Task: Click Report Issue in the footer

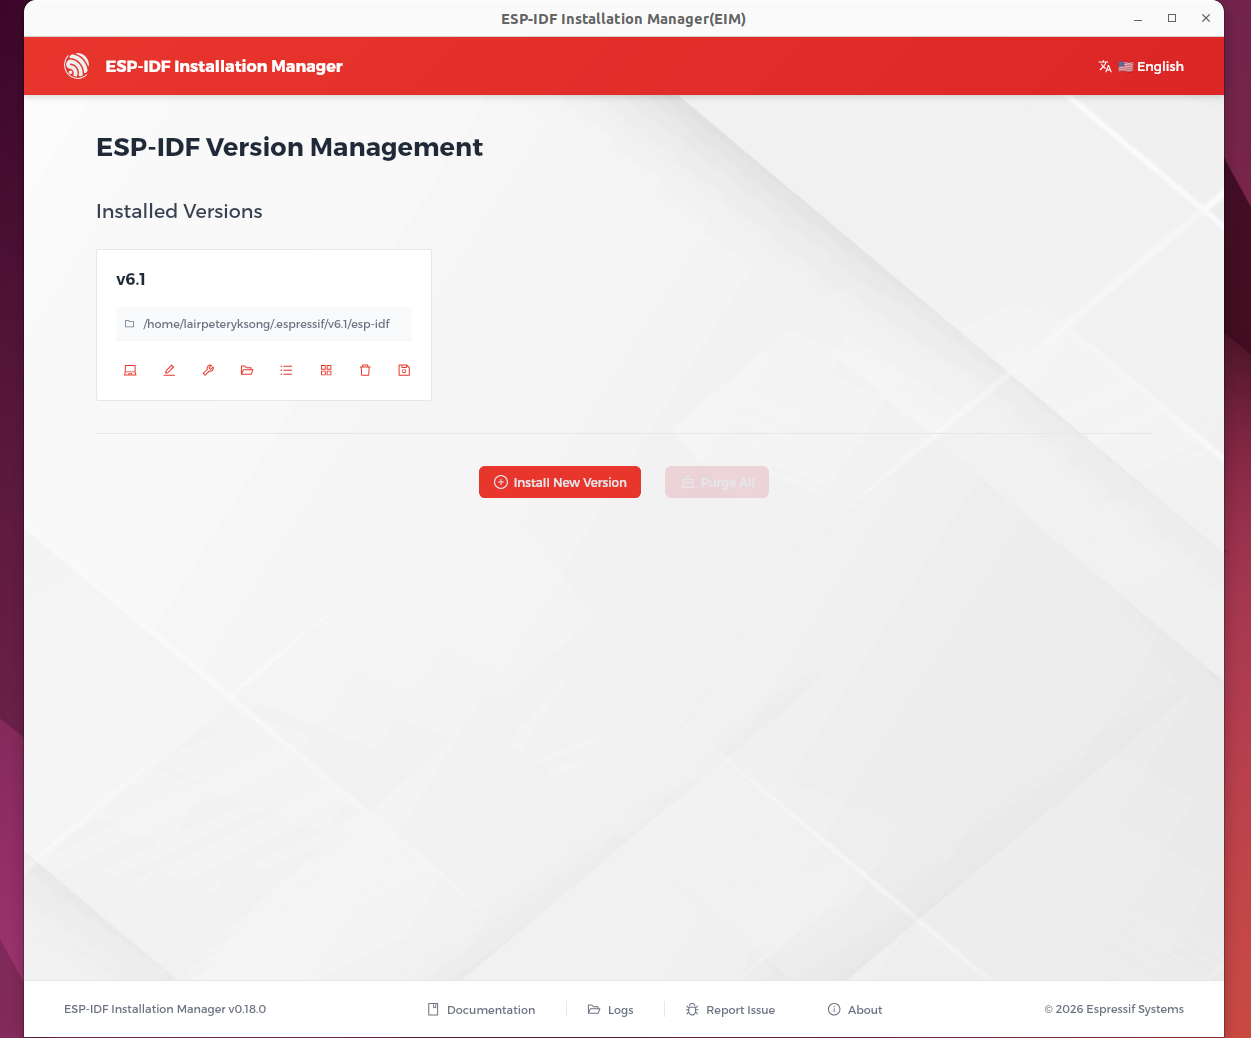Action: (x=730, y=1010)
